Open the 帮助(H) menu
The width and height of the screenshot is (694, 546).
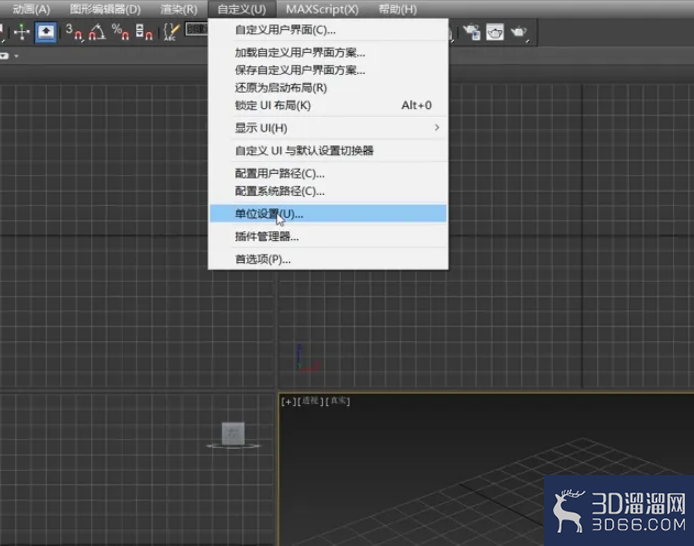(x=397, y=9)
